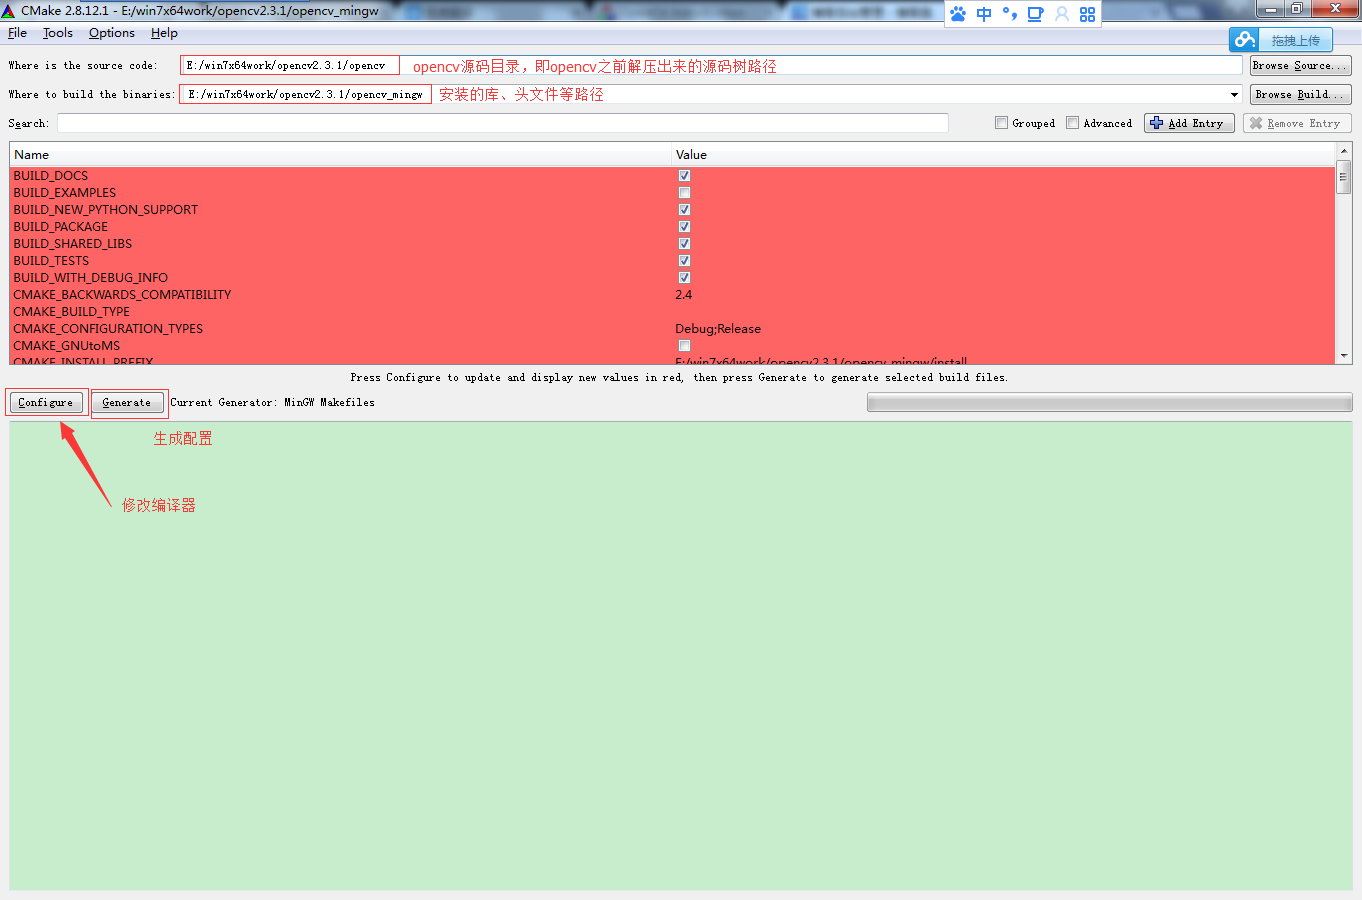Enable the BUILD_EXAMPLES option
This screenshot has height=900, width=1362.
tap(684, 193)
